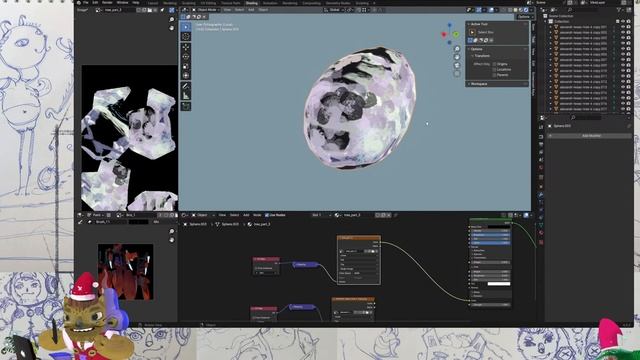Image resolution: width=640 pixels, height=360 pixels.
Task: Click the Add Modifier button
Action: coord(590,136)
